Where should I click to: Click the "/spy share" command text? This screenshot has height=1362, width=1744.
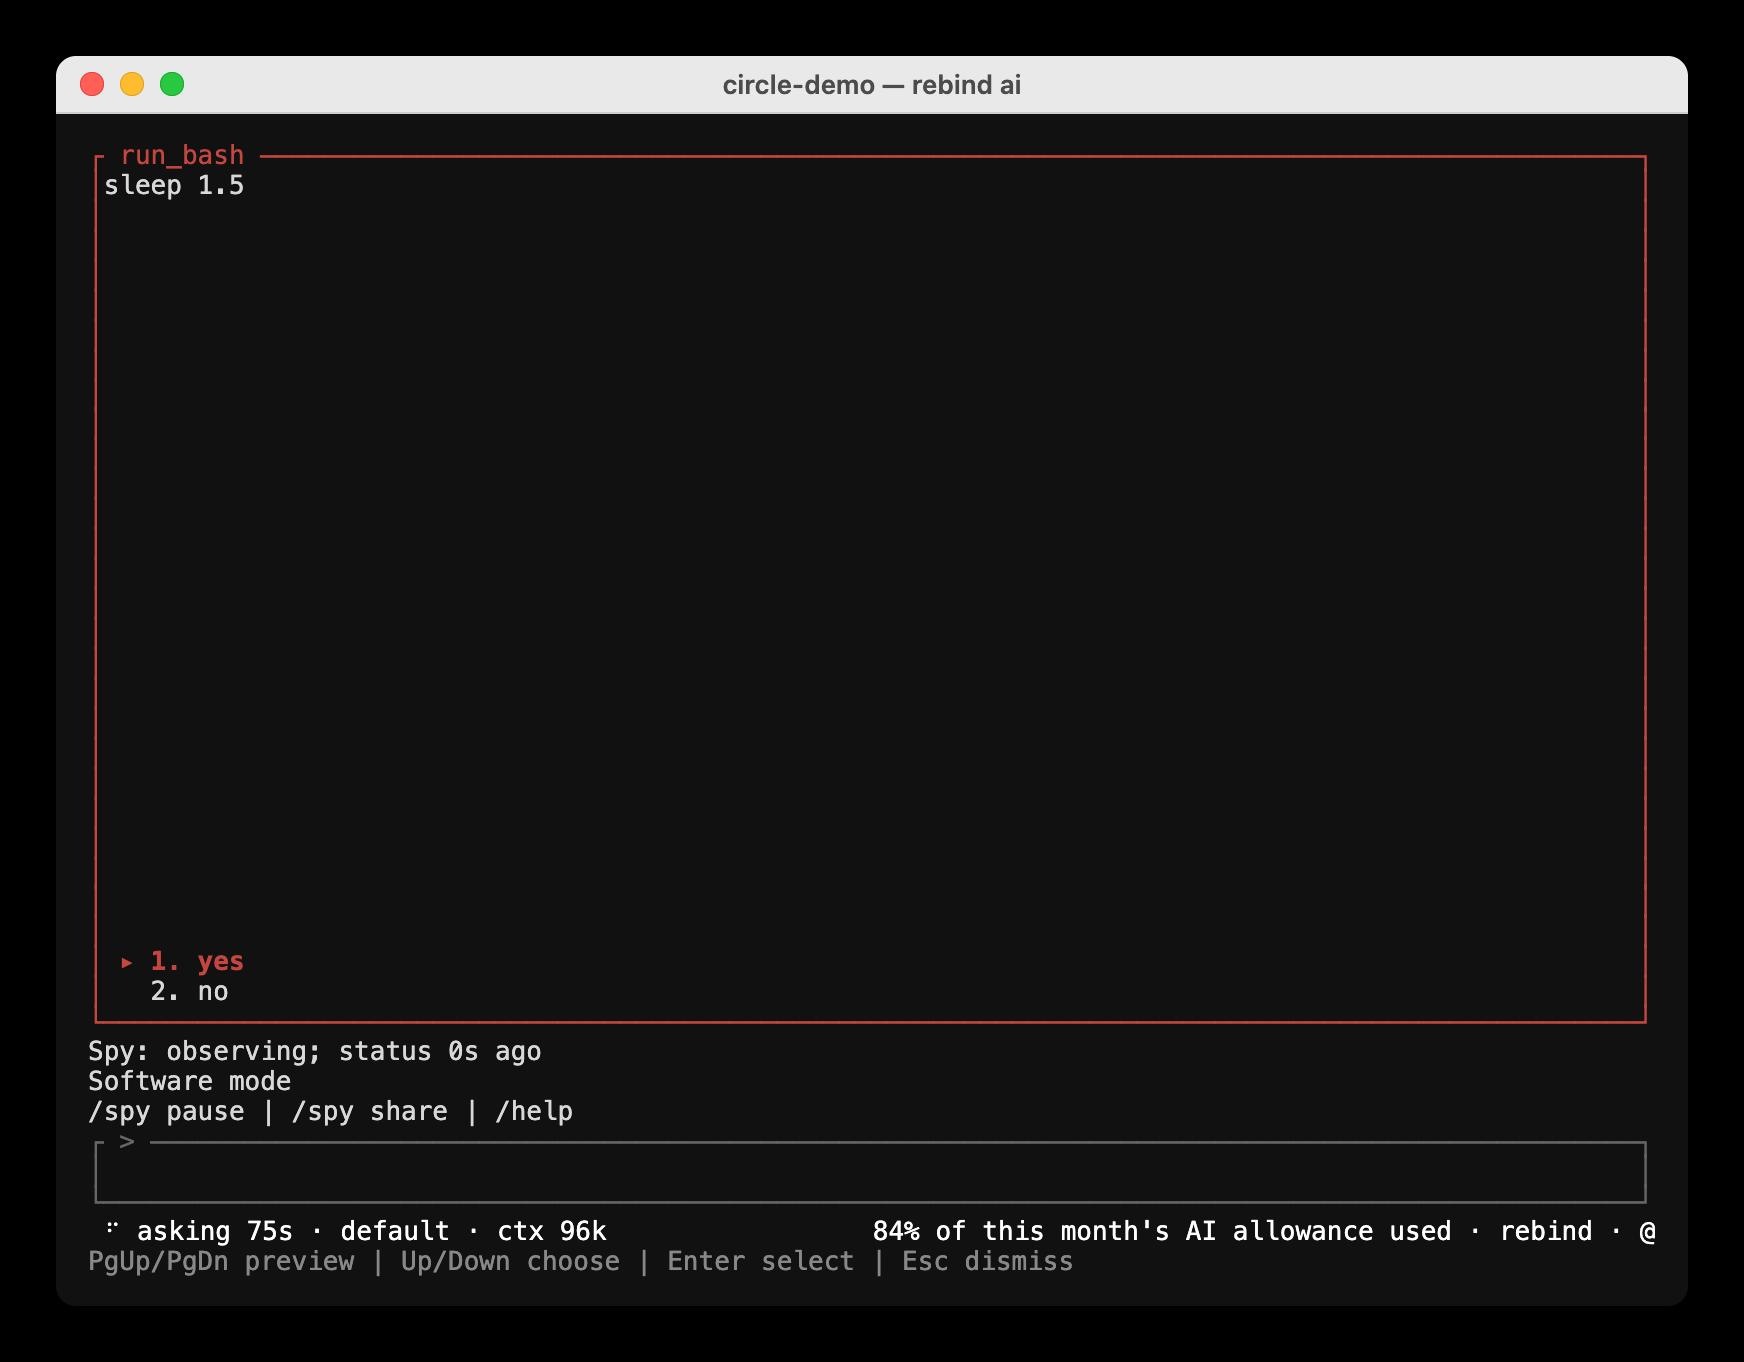click(370, 1111)
